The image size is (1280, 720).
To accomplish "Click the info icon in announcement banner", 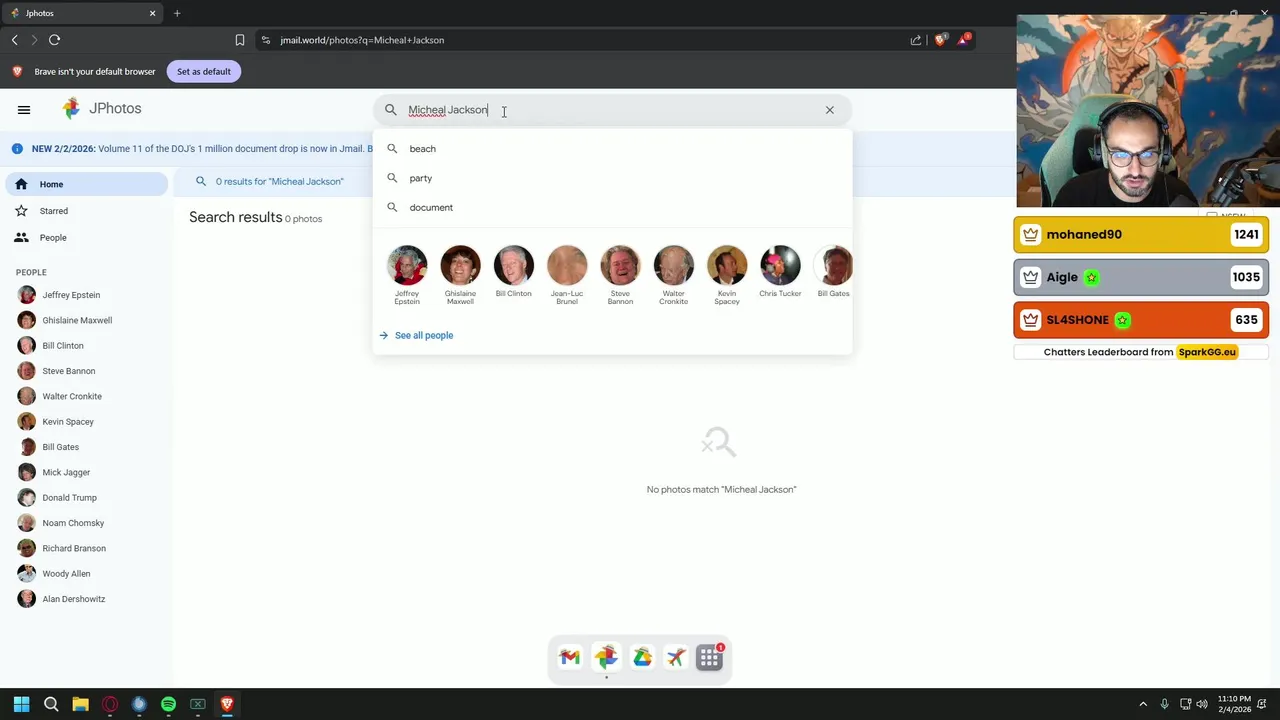I will click(x=17, y=149).
